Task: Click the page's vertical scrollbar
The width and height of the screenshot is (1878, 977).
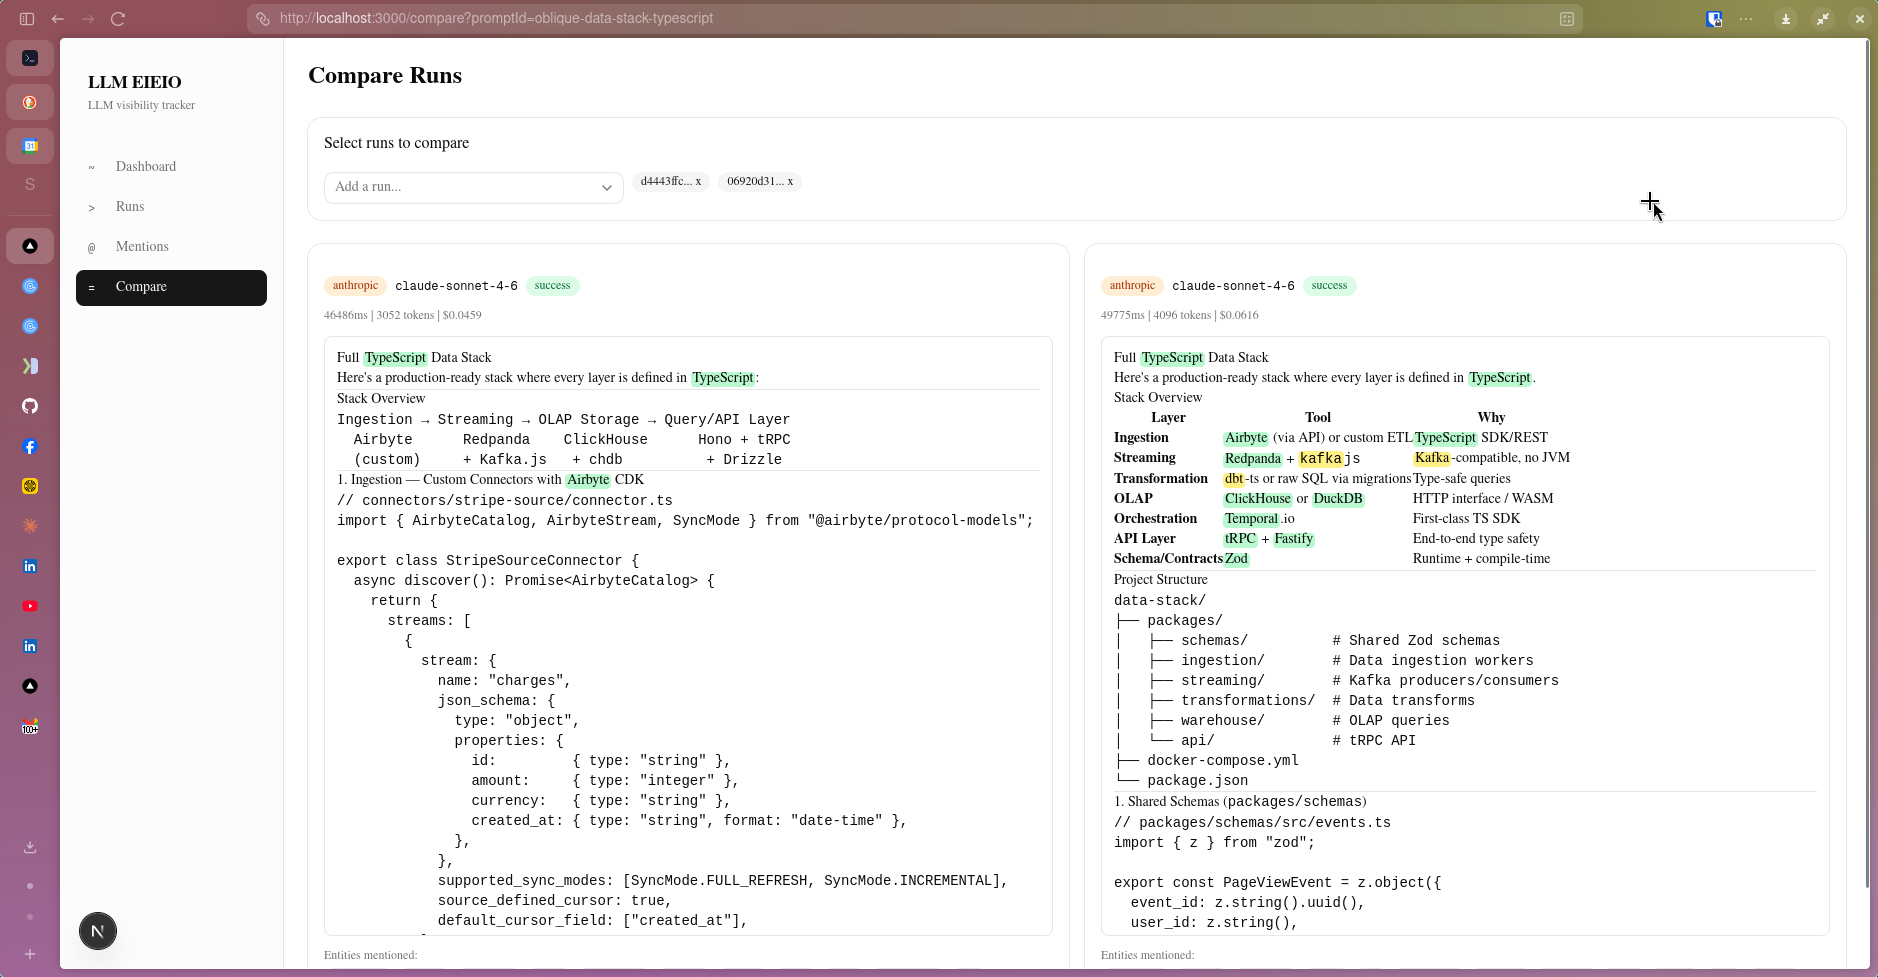Action: [x=1865, y=463]
